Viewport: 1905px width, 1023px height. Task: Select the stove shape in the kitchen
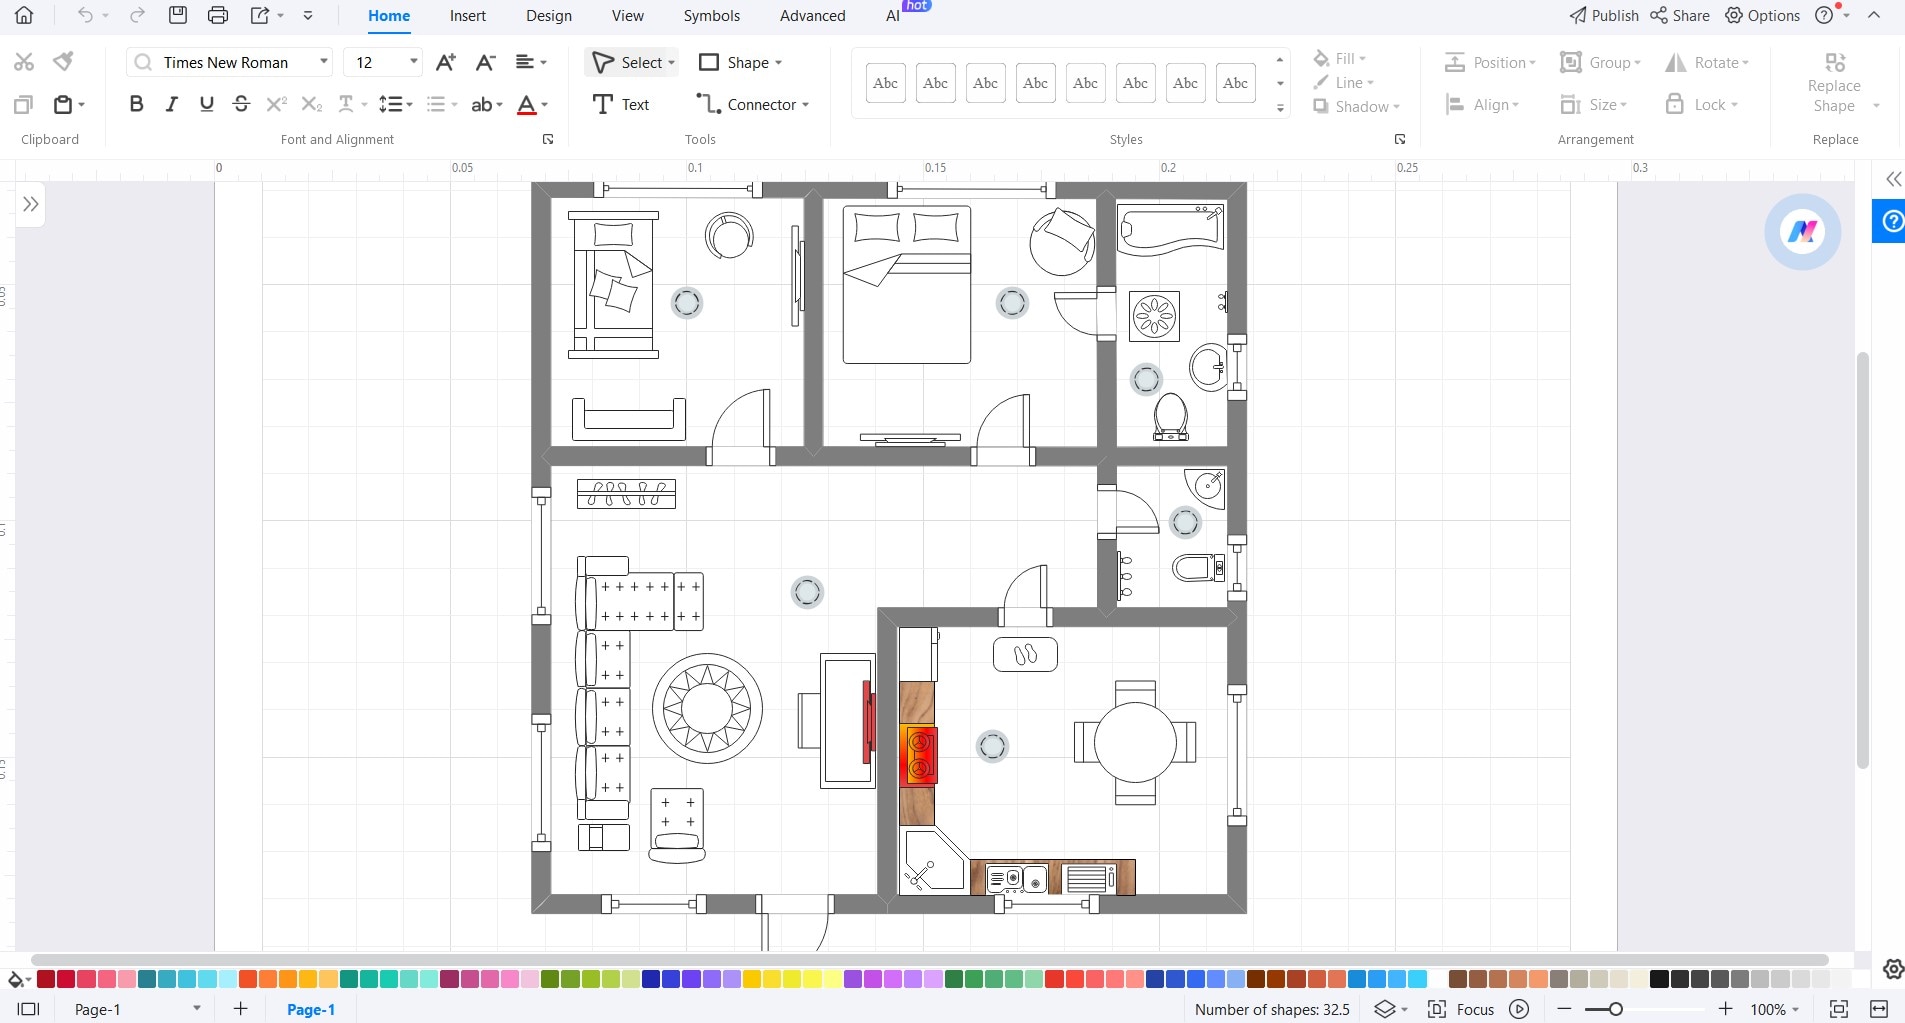click(918, 755)
